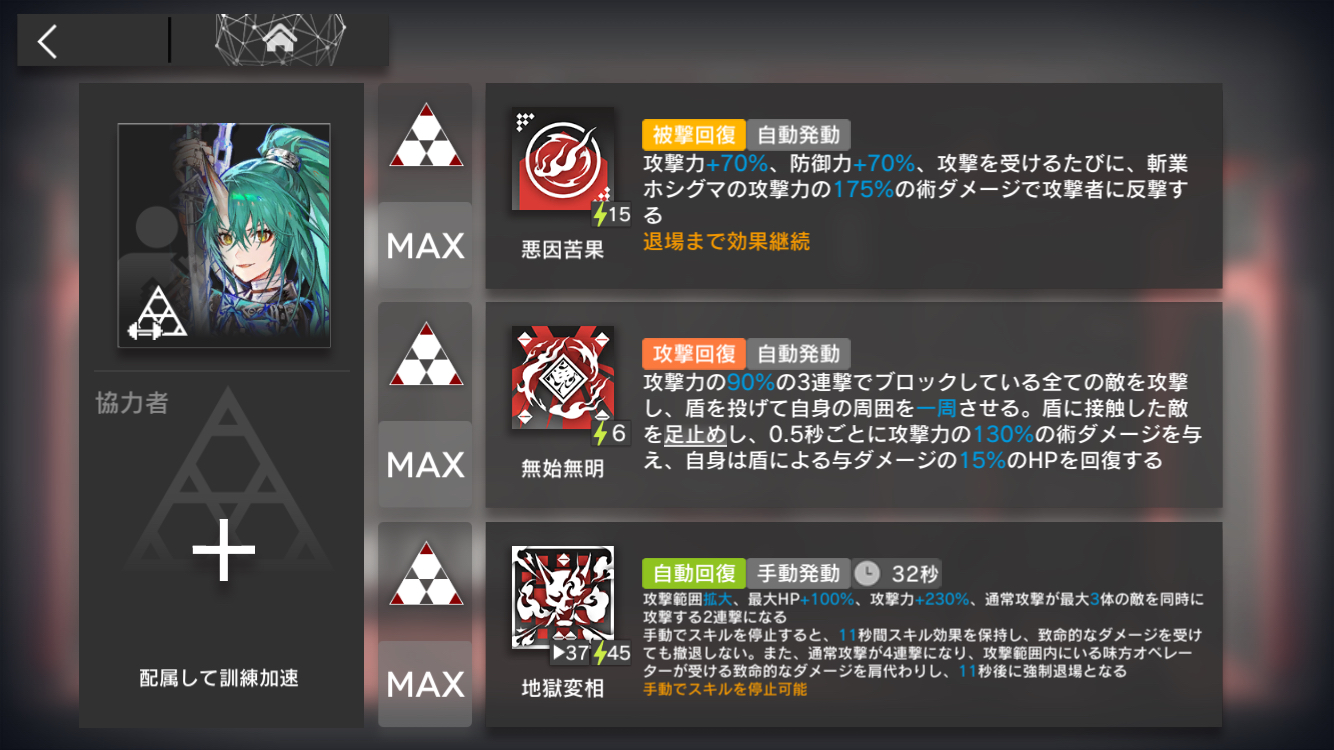1334x750 pixels.
Task: Click the 32秒 duration clock indicator
Action: point(896,573)
